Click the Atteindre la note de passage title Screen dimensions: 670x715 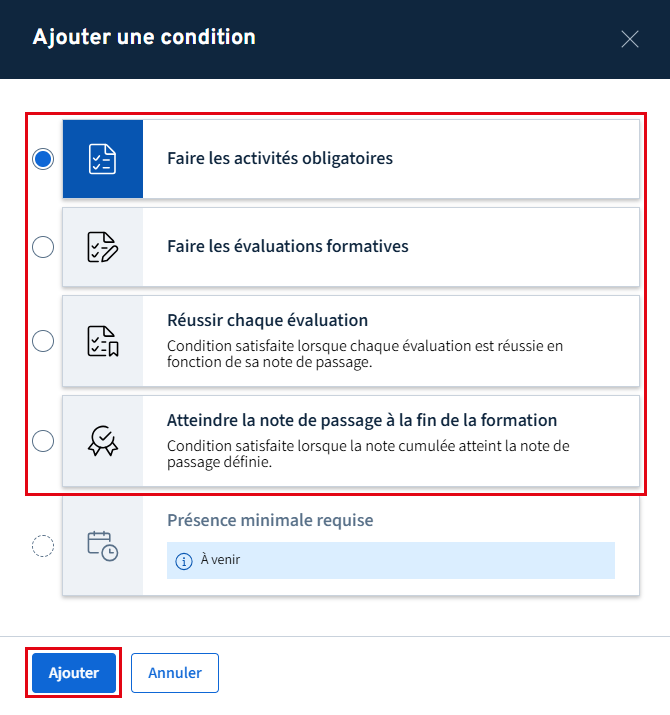362,420
